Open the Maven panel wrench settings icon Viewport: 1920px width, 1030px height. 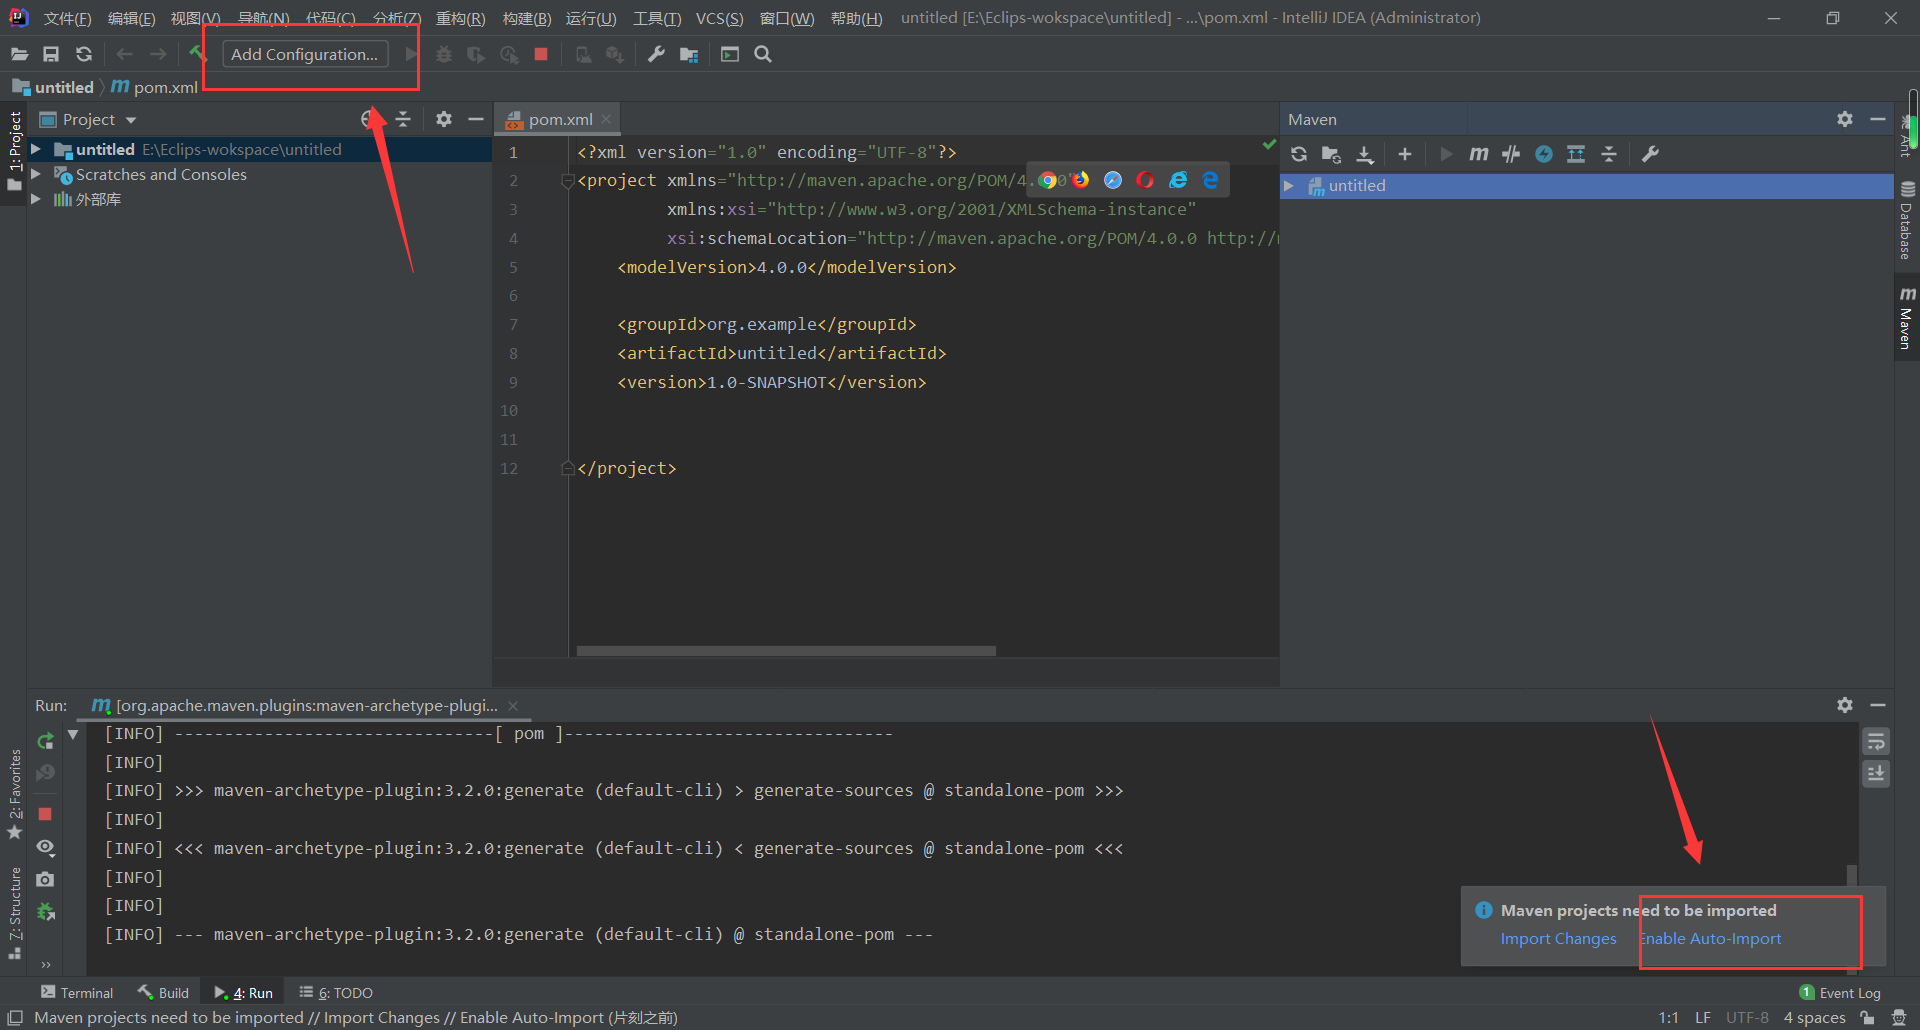tap(1651, 154)
